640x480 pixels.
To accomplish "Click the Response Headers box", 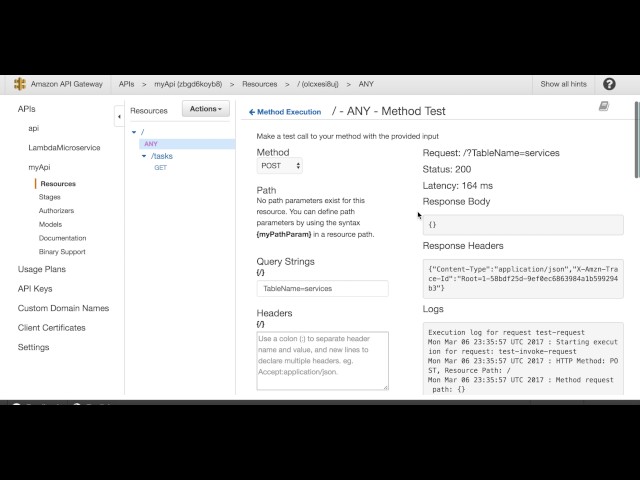I will point(523,279).
